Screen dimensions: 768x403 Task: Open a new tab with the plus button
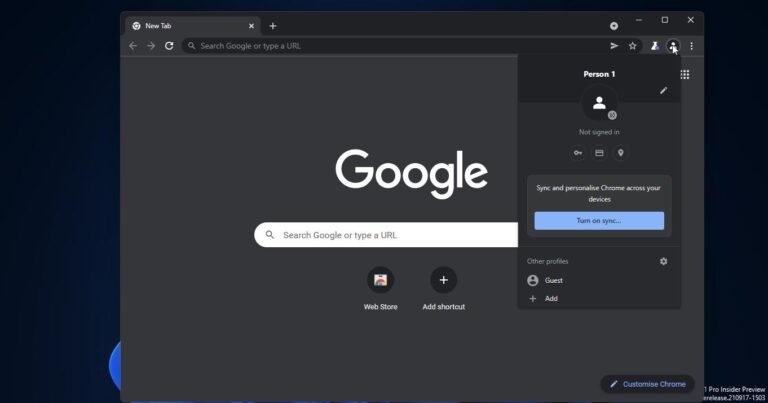tap(273, 25)
